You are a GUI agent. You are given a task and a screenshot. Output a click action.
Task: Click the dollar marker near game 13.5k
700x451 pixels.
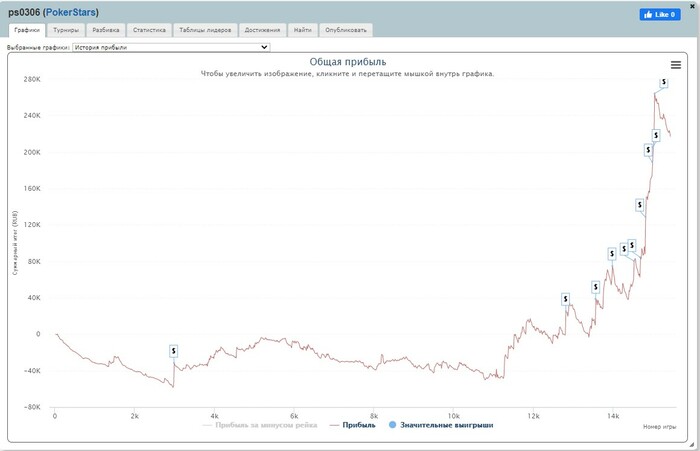click(x=596, y=287)
